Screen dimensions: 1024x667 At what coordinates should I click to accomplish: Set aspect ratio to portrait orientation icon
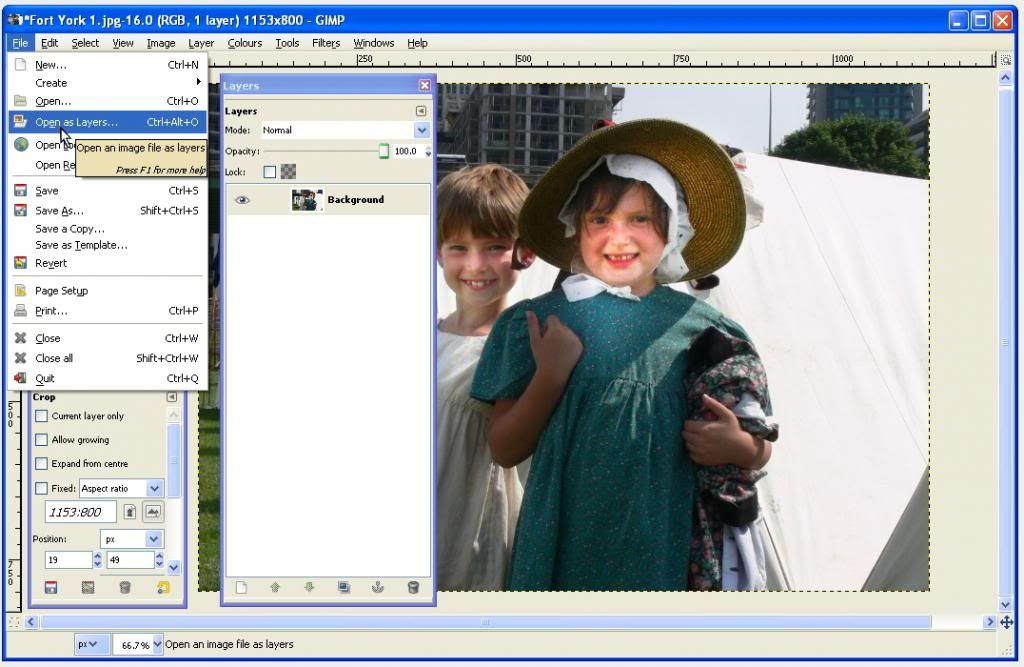130,512
